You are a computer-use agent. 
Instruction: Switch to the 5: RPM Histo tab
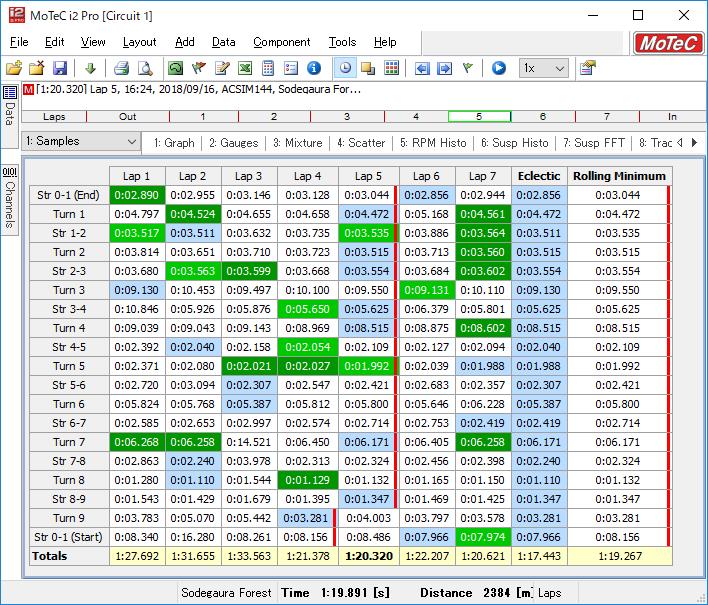(433, 143)
